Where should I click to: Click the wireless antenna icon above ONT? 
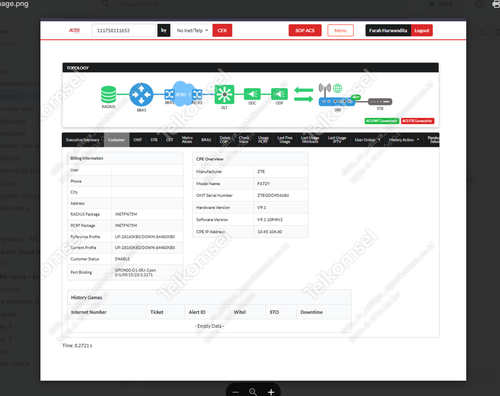click(x=325, y=89)
